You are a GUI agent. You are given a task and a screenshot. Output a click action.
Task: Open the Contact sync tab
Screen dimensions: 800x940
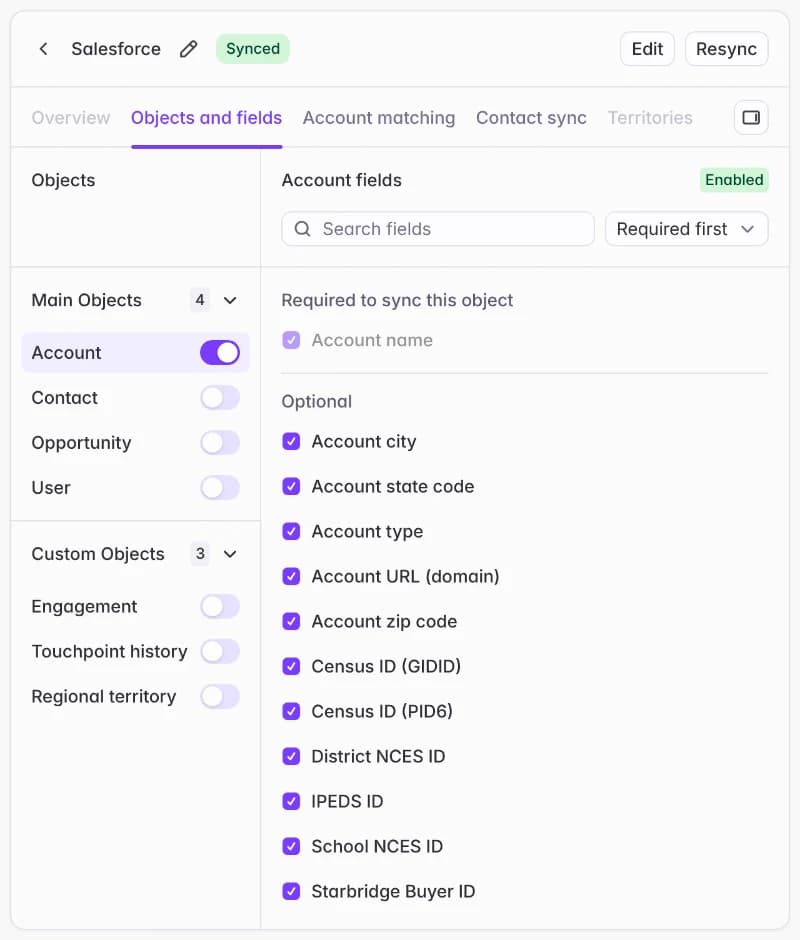[x=531, y=118]
